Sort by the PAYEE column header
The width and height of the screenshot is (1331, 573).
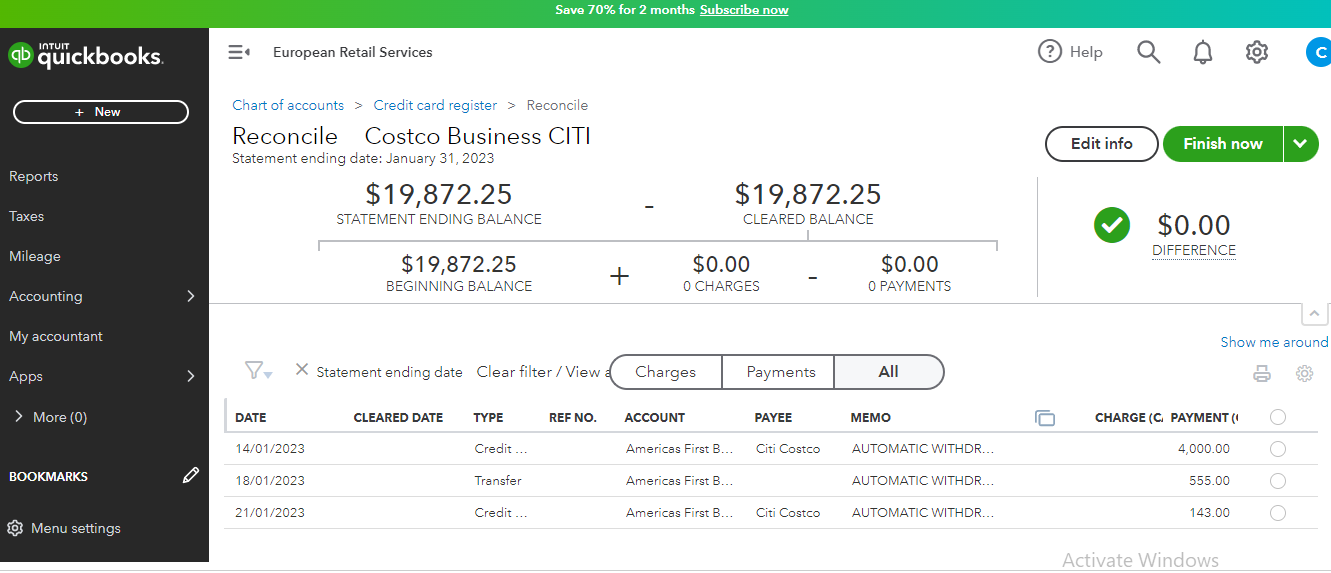click(773, 418)
